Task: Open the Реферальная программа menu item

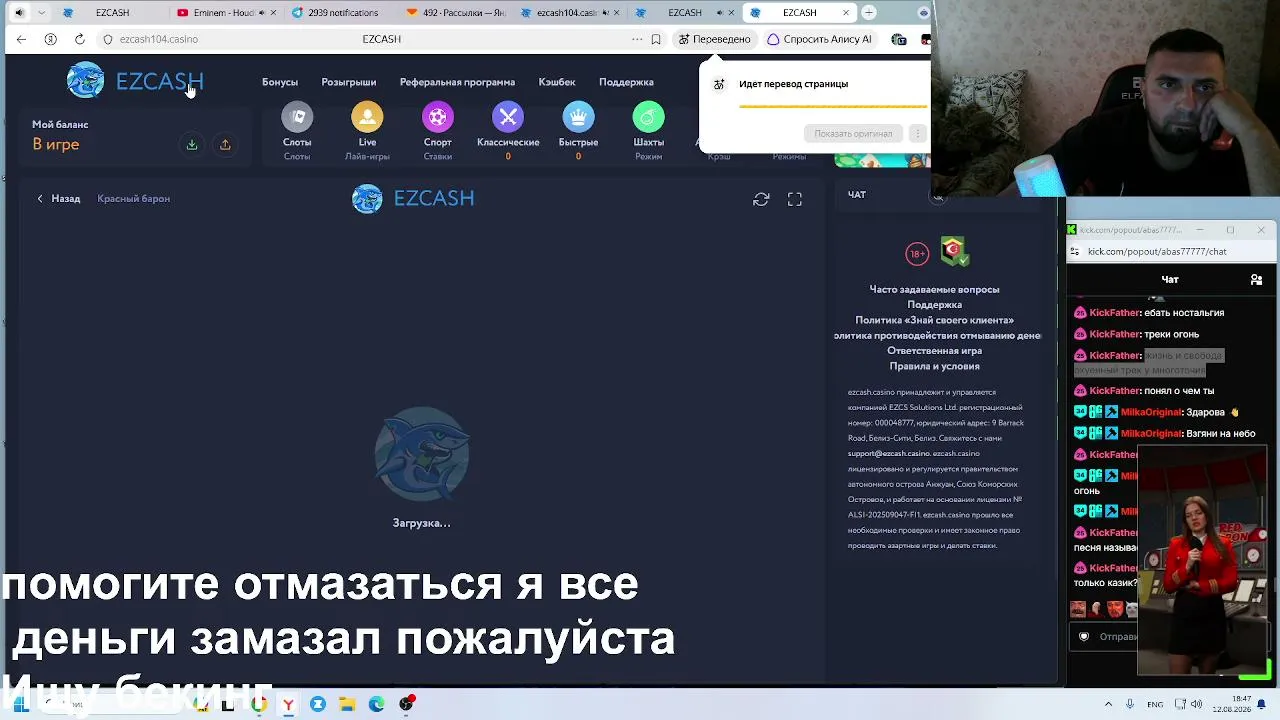Action: click(457, 82)
